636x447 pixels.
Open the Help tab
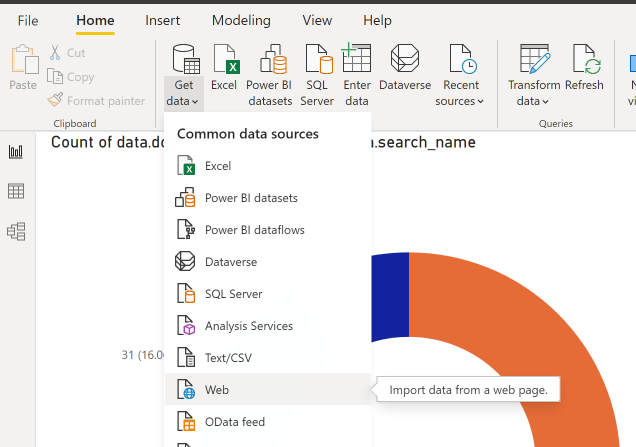(x=377, y=20)
